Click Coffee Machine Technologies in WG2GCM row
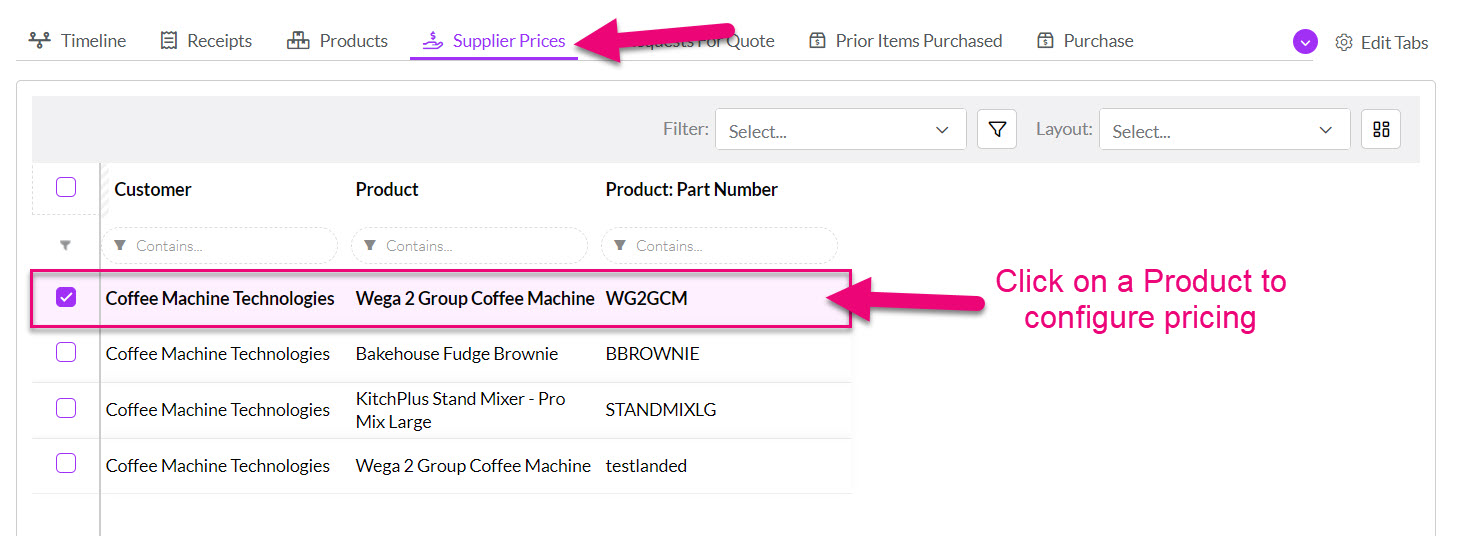1458x536 pixels. [x=220, y=298]
